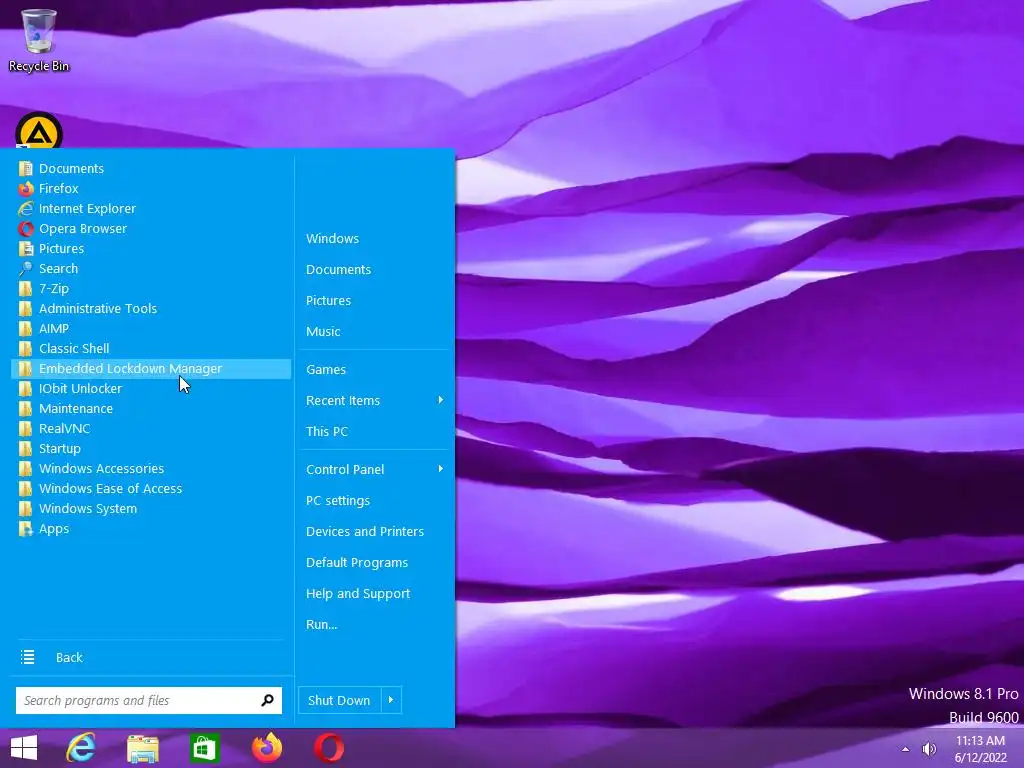Screen dimensions: 1024x768
Task: Expand the Control Panel submenu arrow
Action: click(441, 469)
